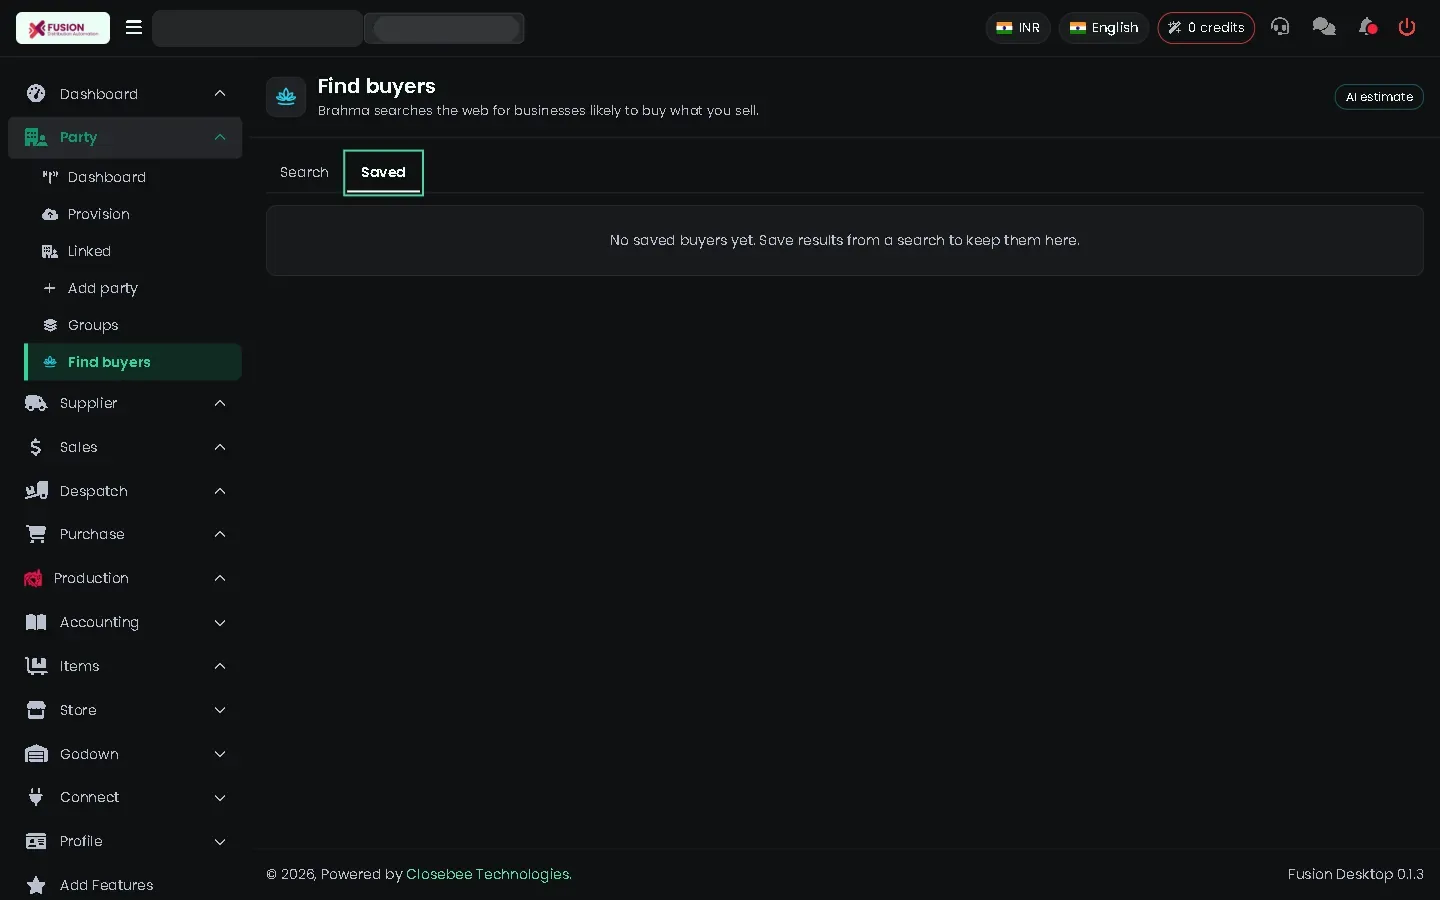The height and width of the screenshot is (900, 1440).
Task: Expand the Sales sidebar section
Action: point(125,447)
